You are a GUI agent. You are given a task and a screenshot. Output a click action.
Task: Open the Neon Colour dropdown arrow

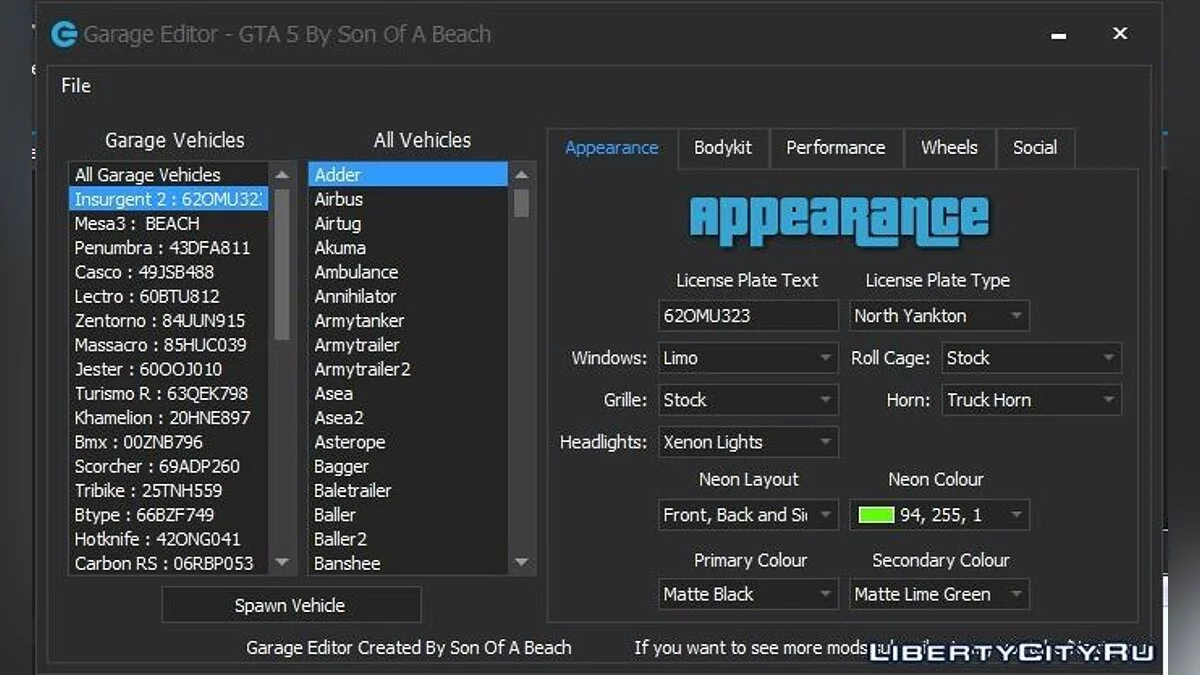(1016, 515)
